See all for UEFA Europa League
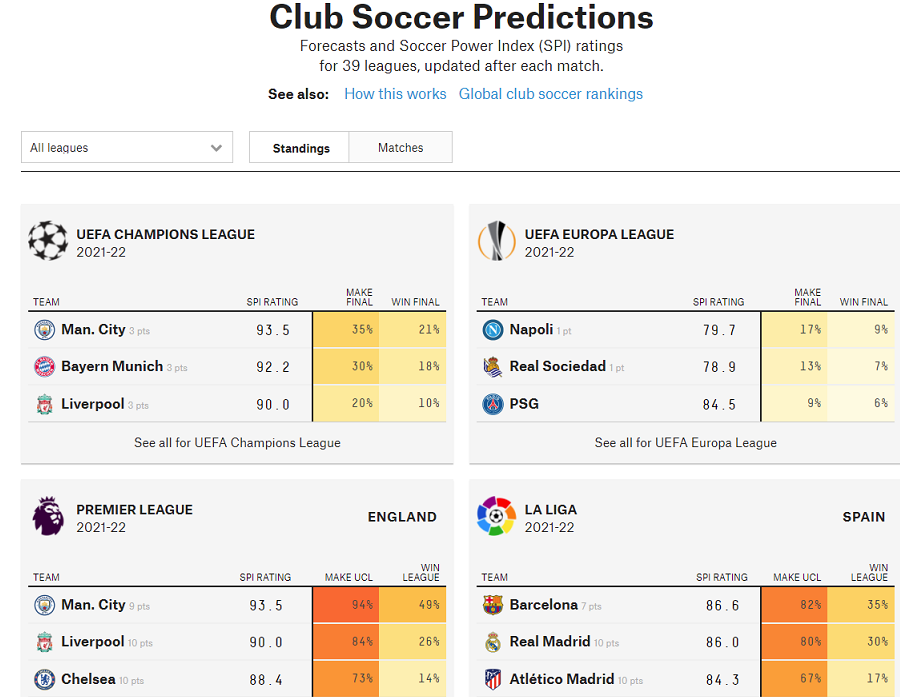 point(685,442)
